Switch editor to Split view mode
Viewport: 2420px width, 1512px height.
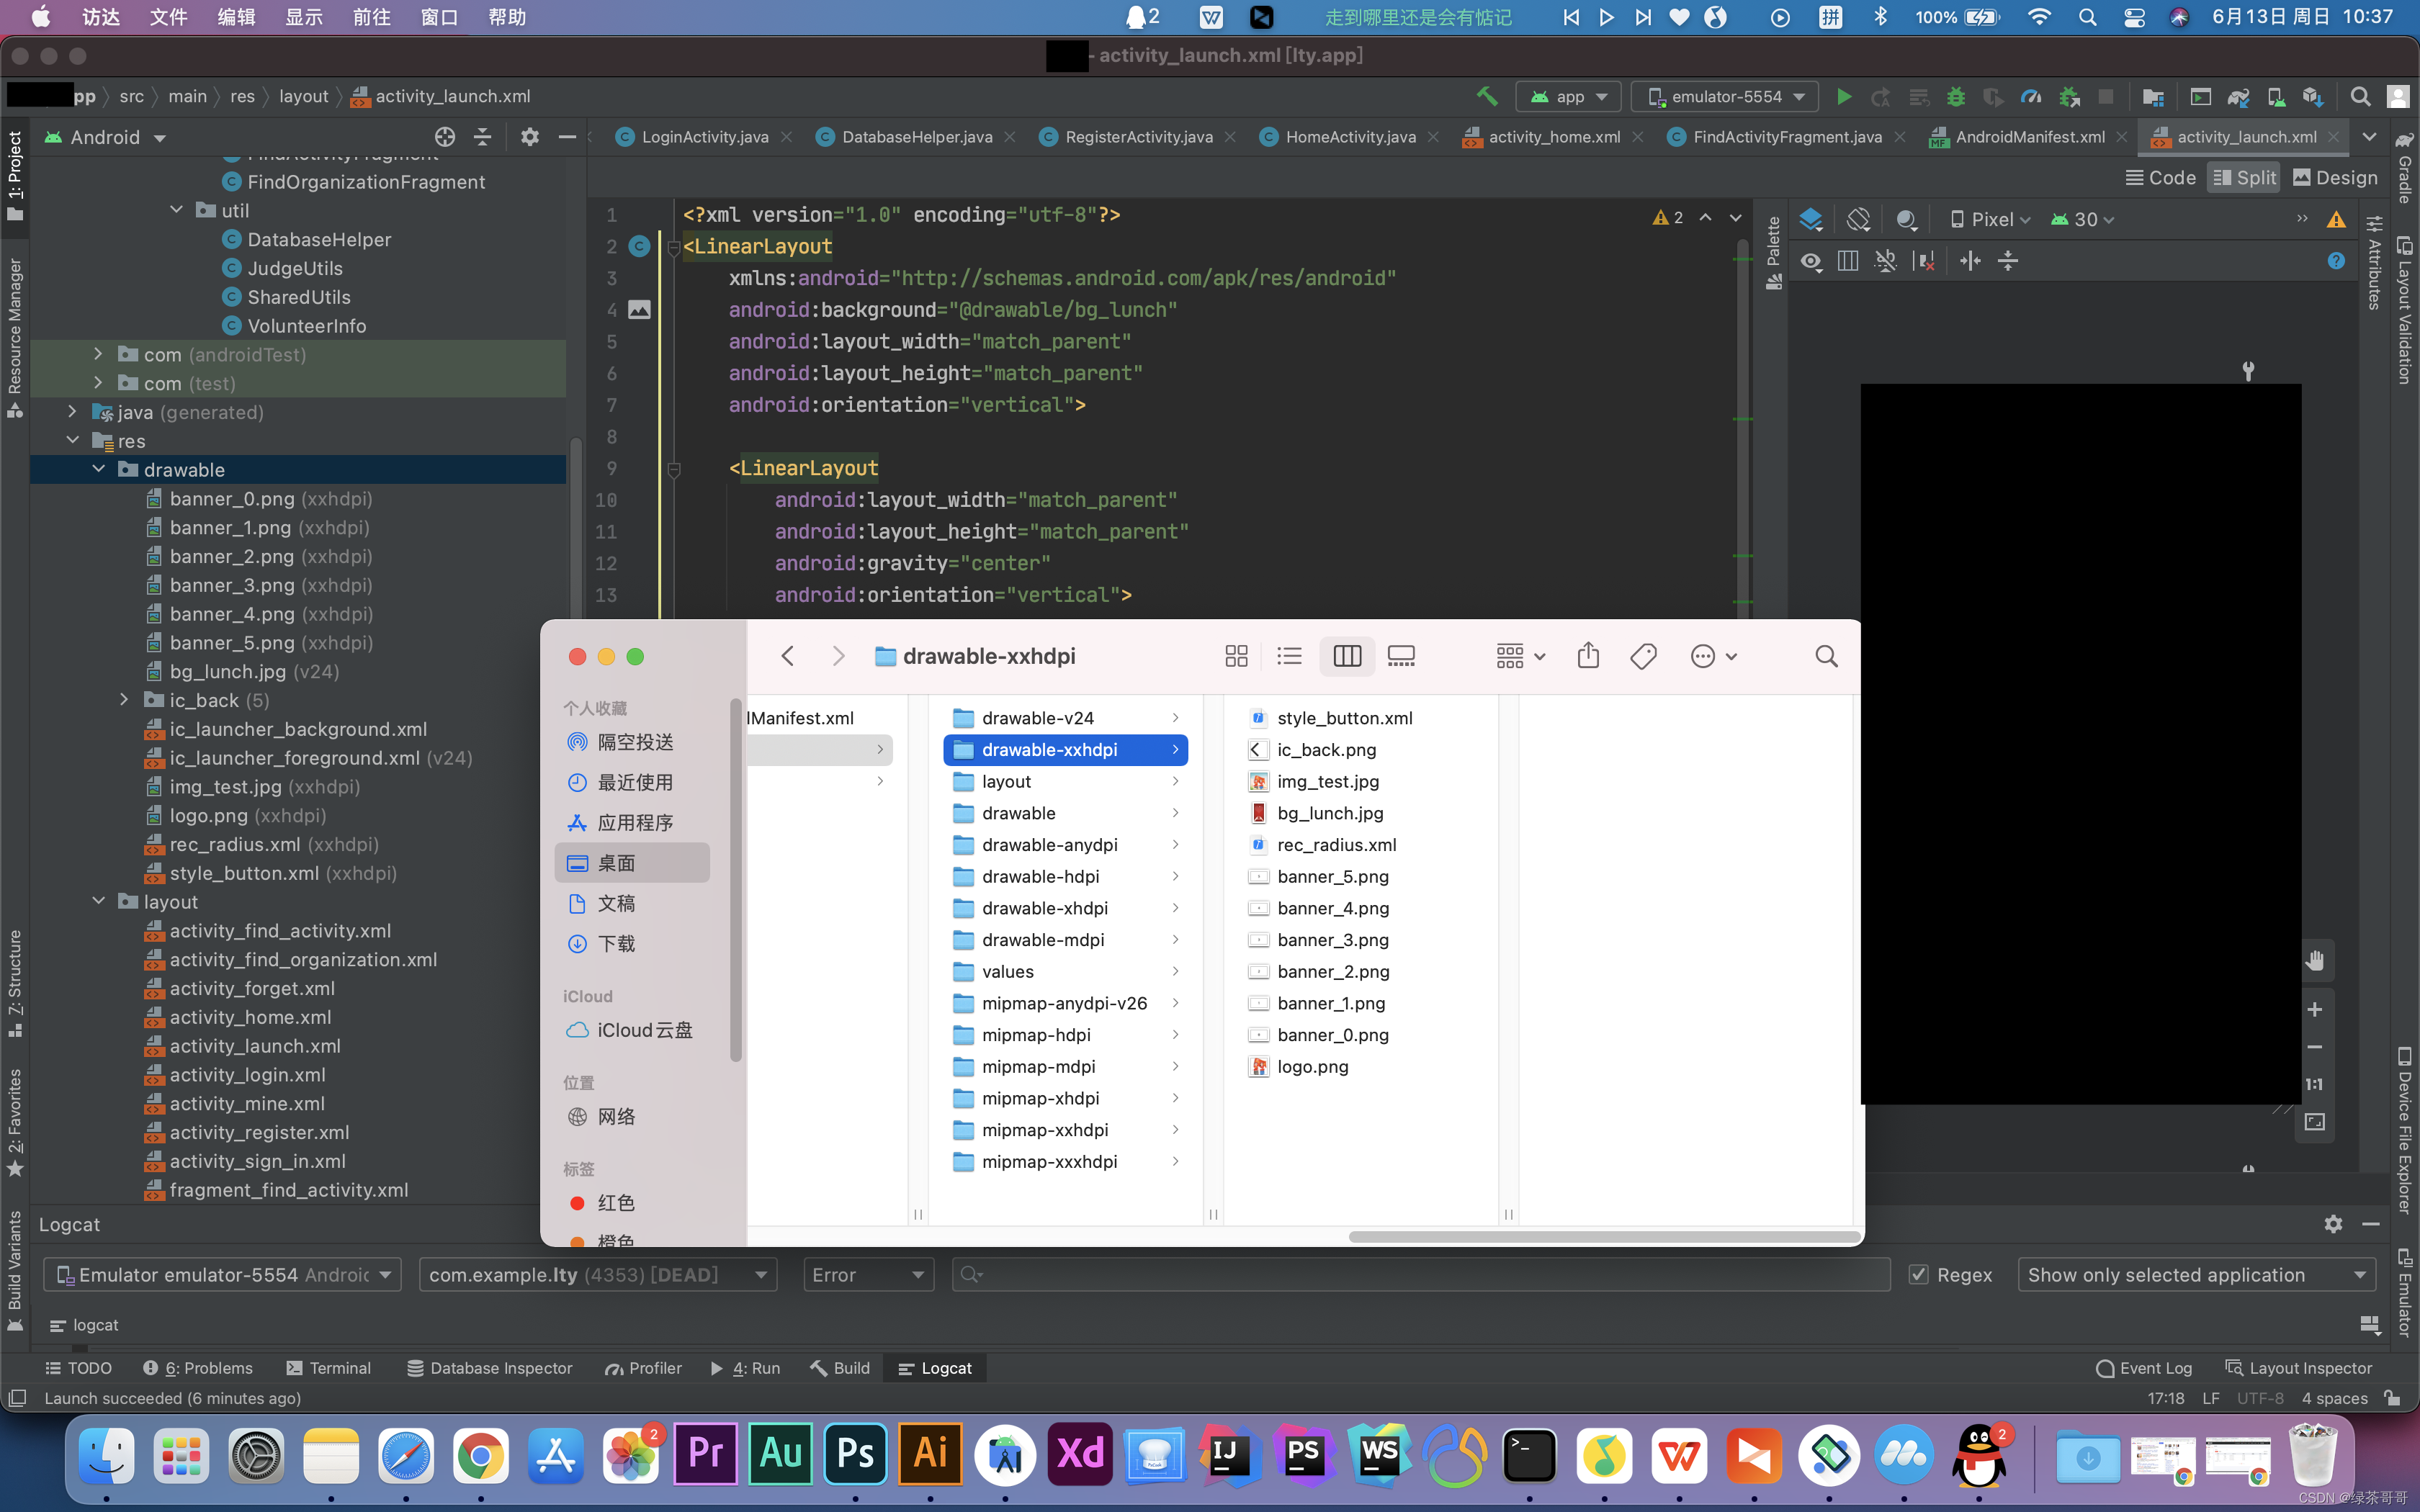(2244, 178)
